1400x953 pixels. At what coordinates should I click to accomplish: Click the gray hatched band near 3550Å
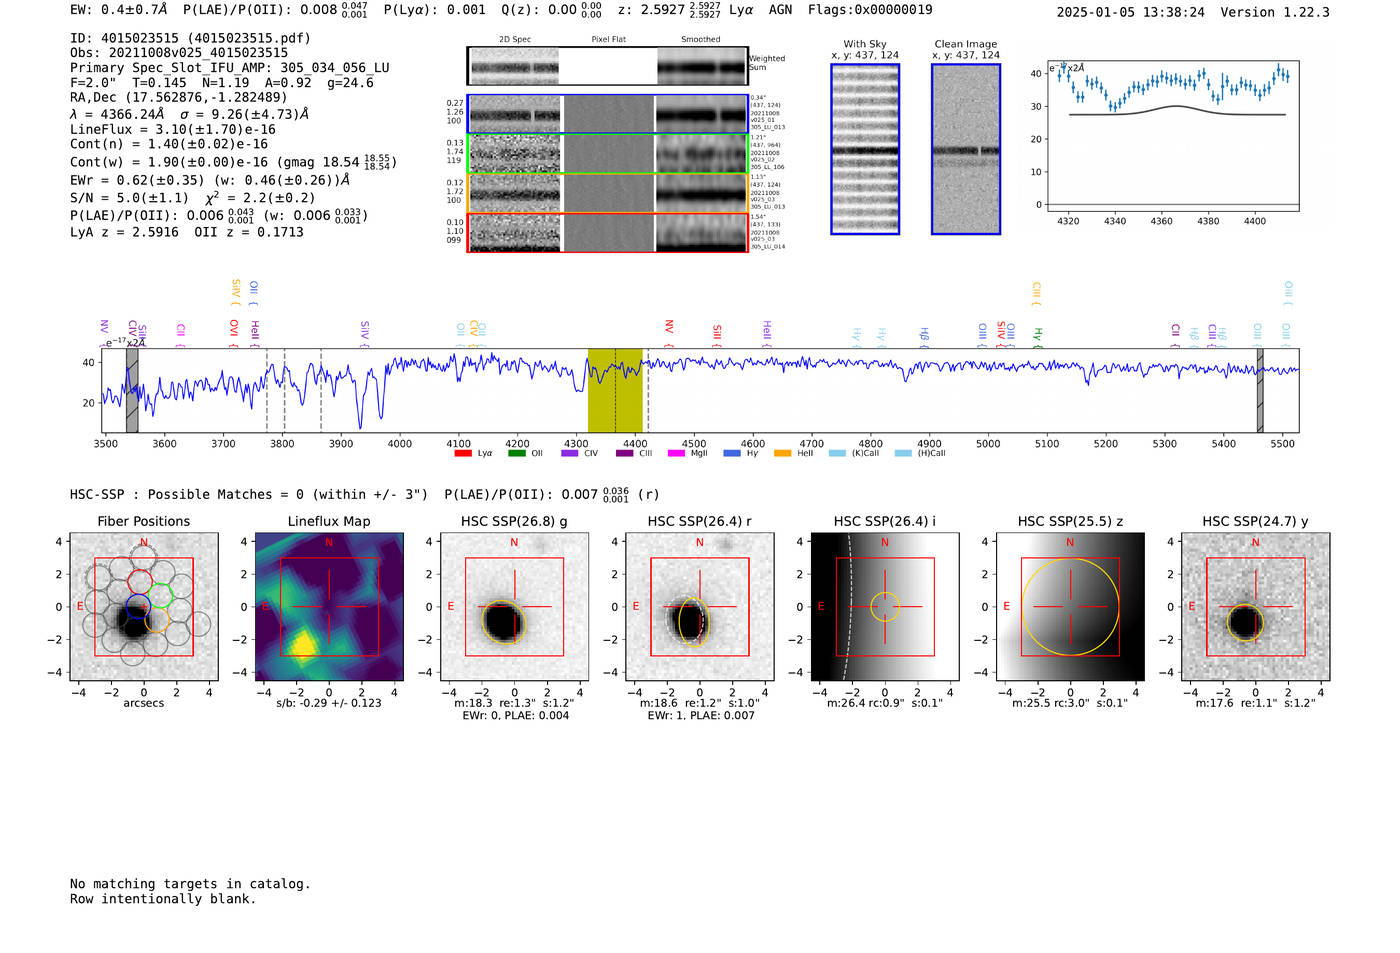132,390
